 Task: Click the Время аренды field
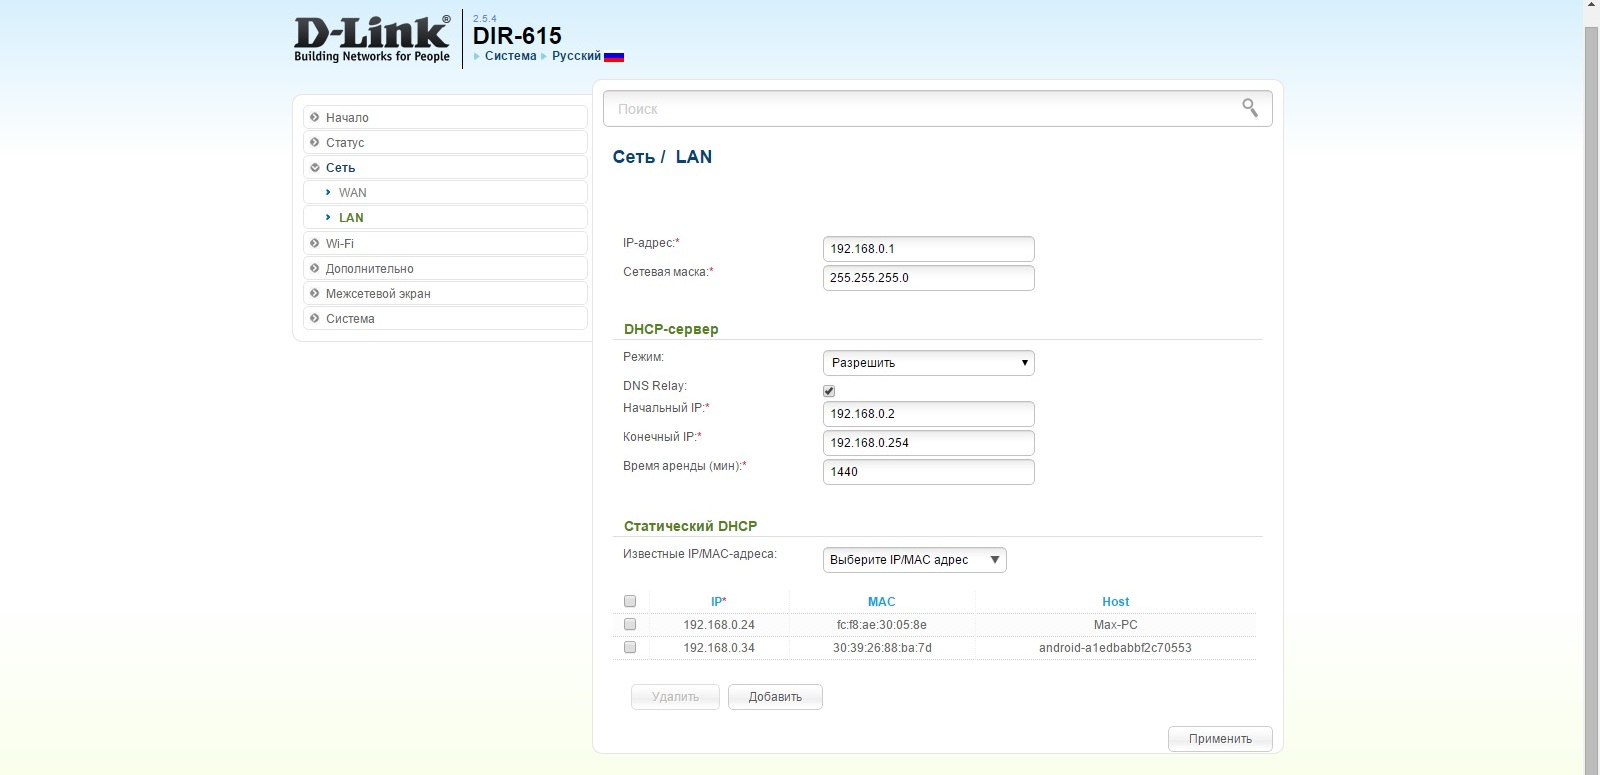(928, 472)
